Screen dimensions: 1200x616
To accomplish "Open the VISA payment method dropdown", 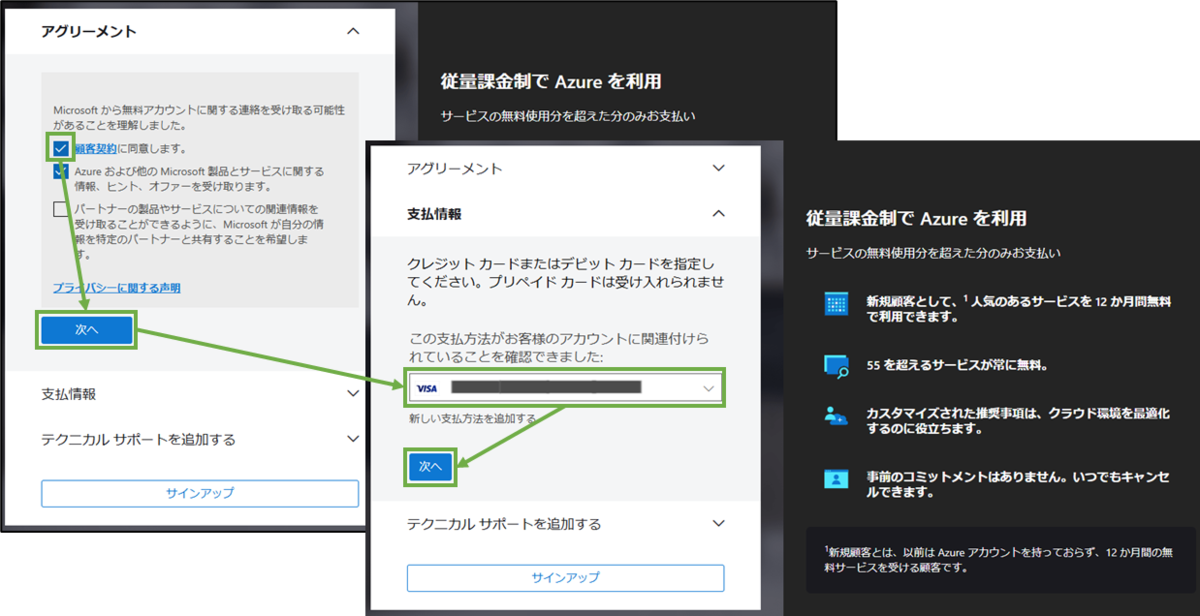I will click(565, 388).
